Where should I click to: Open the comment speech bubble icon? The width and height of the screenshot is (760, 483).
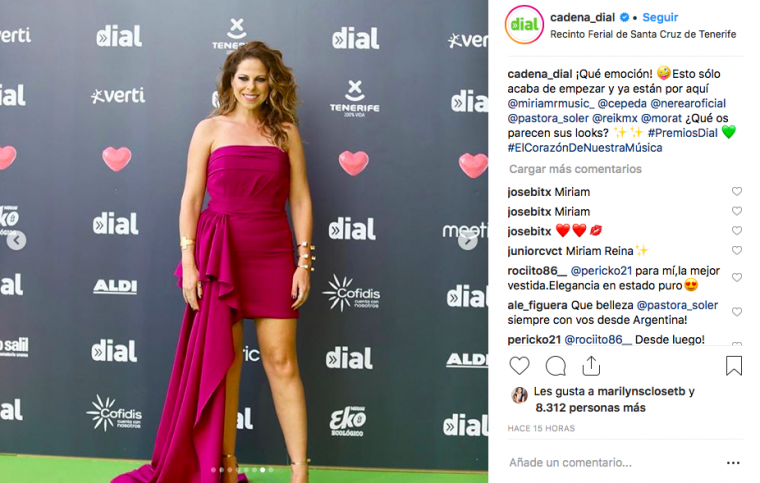pos(555,366)
